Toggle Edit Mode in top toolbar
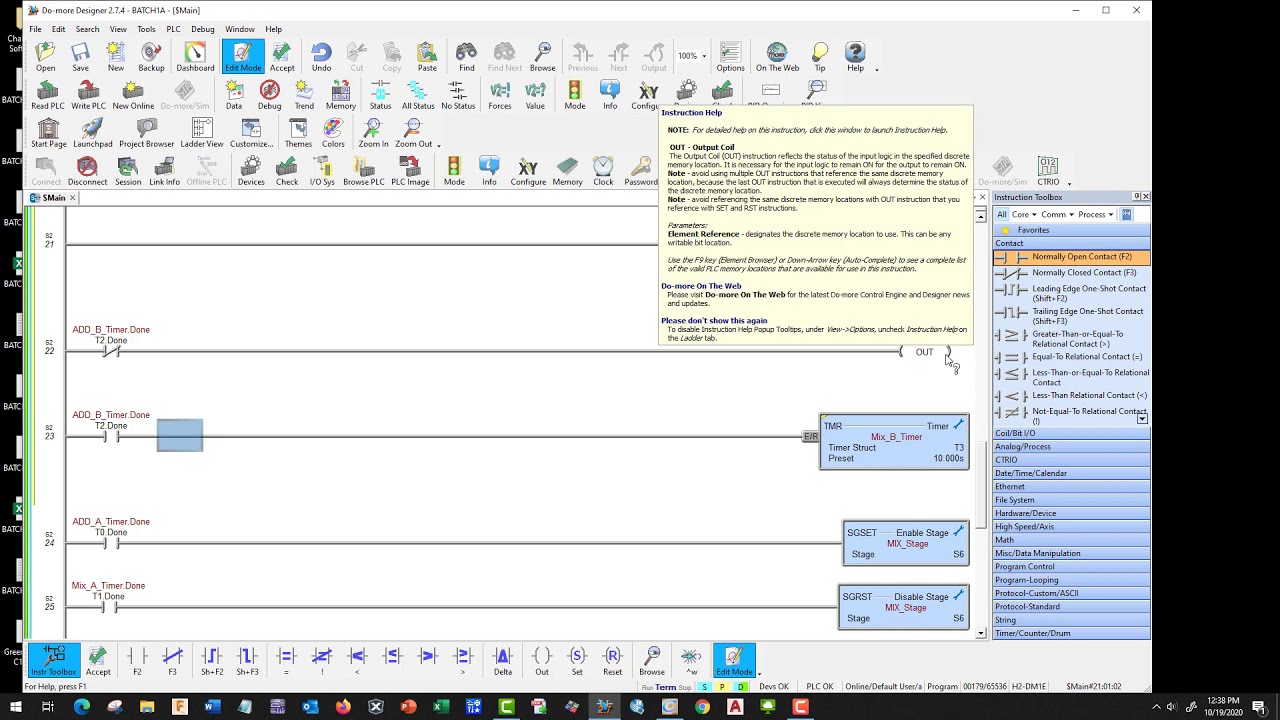1280x720 pixels. pos(243,58)
